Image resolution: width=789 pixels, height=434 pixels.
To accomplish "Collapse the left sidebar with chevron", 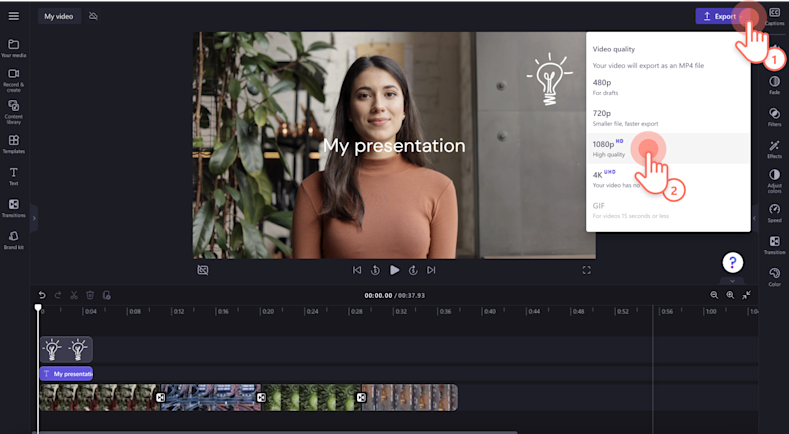I will pyautogui.click(x=34, y=218).
